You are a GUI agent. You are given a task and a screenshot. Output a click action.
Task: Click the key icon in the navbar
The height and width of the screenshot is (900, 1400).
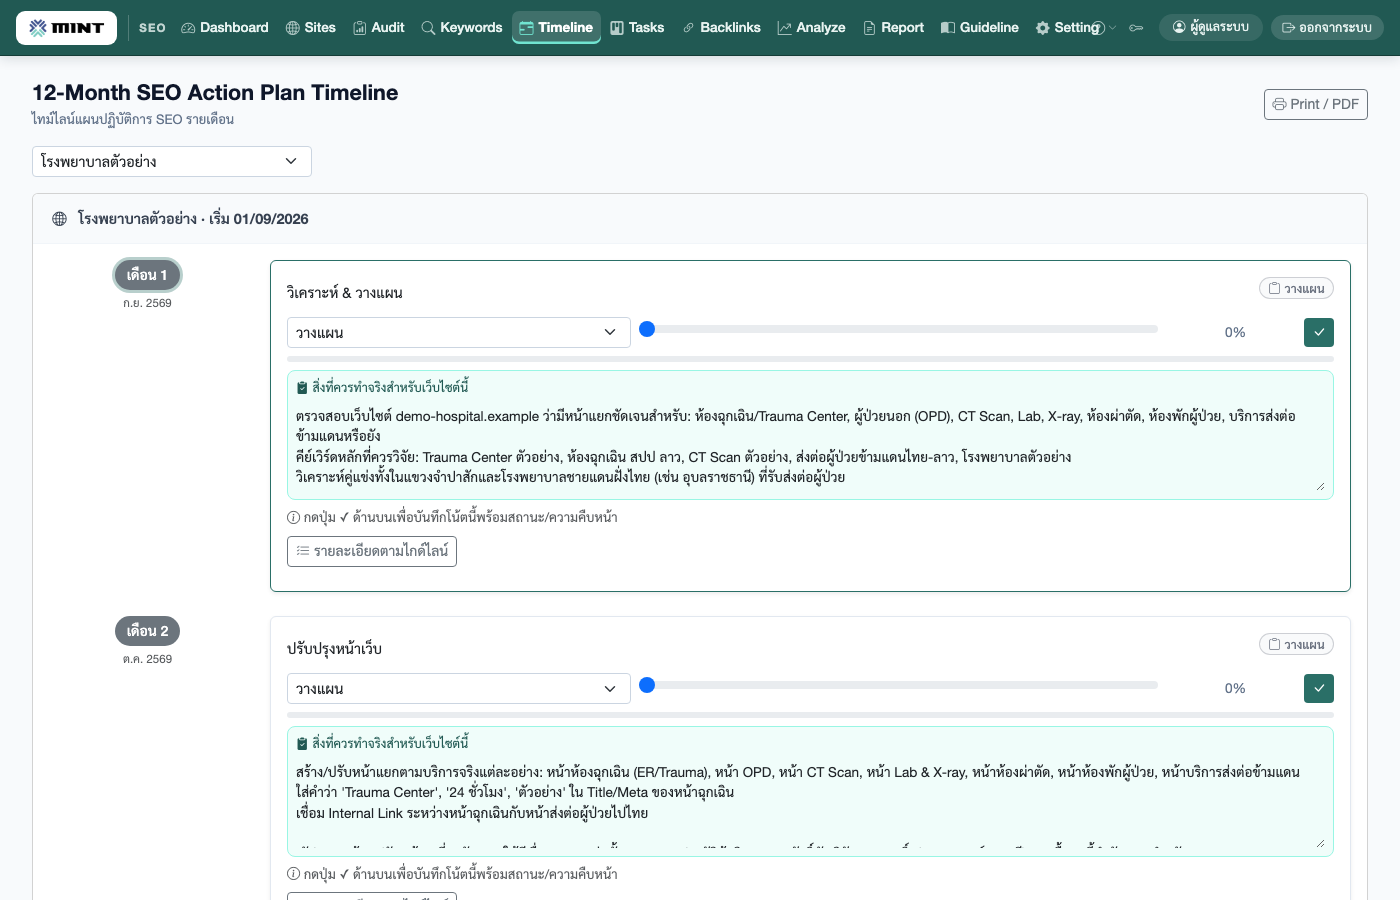click(x=1136, y=28)
